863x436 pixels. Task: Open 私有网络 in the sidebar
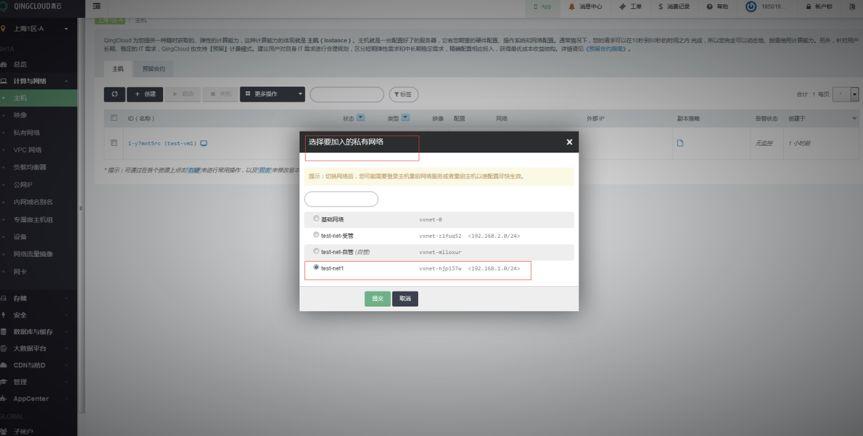point(29,132)
